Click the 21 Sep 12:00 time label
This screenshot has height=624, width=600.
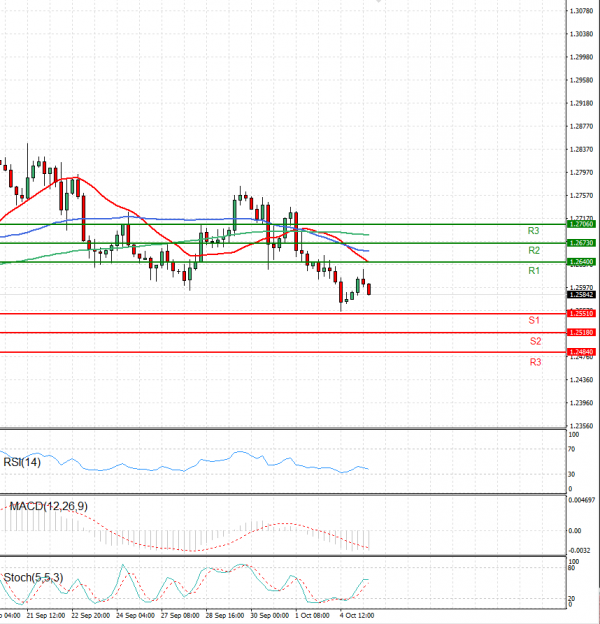tap(46, 615)
